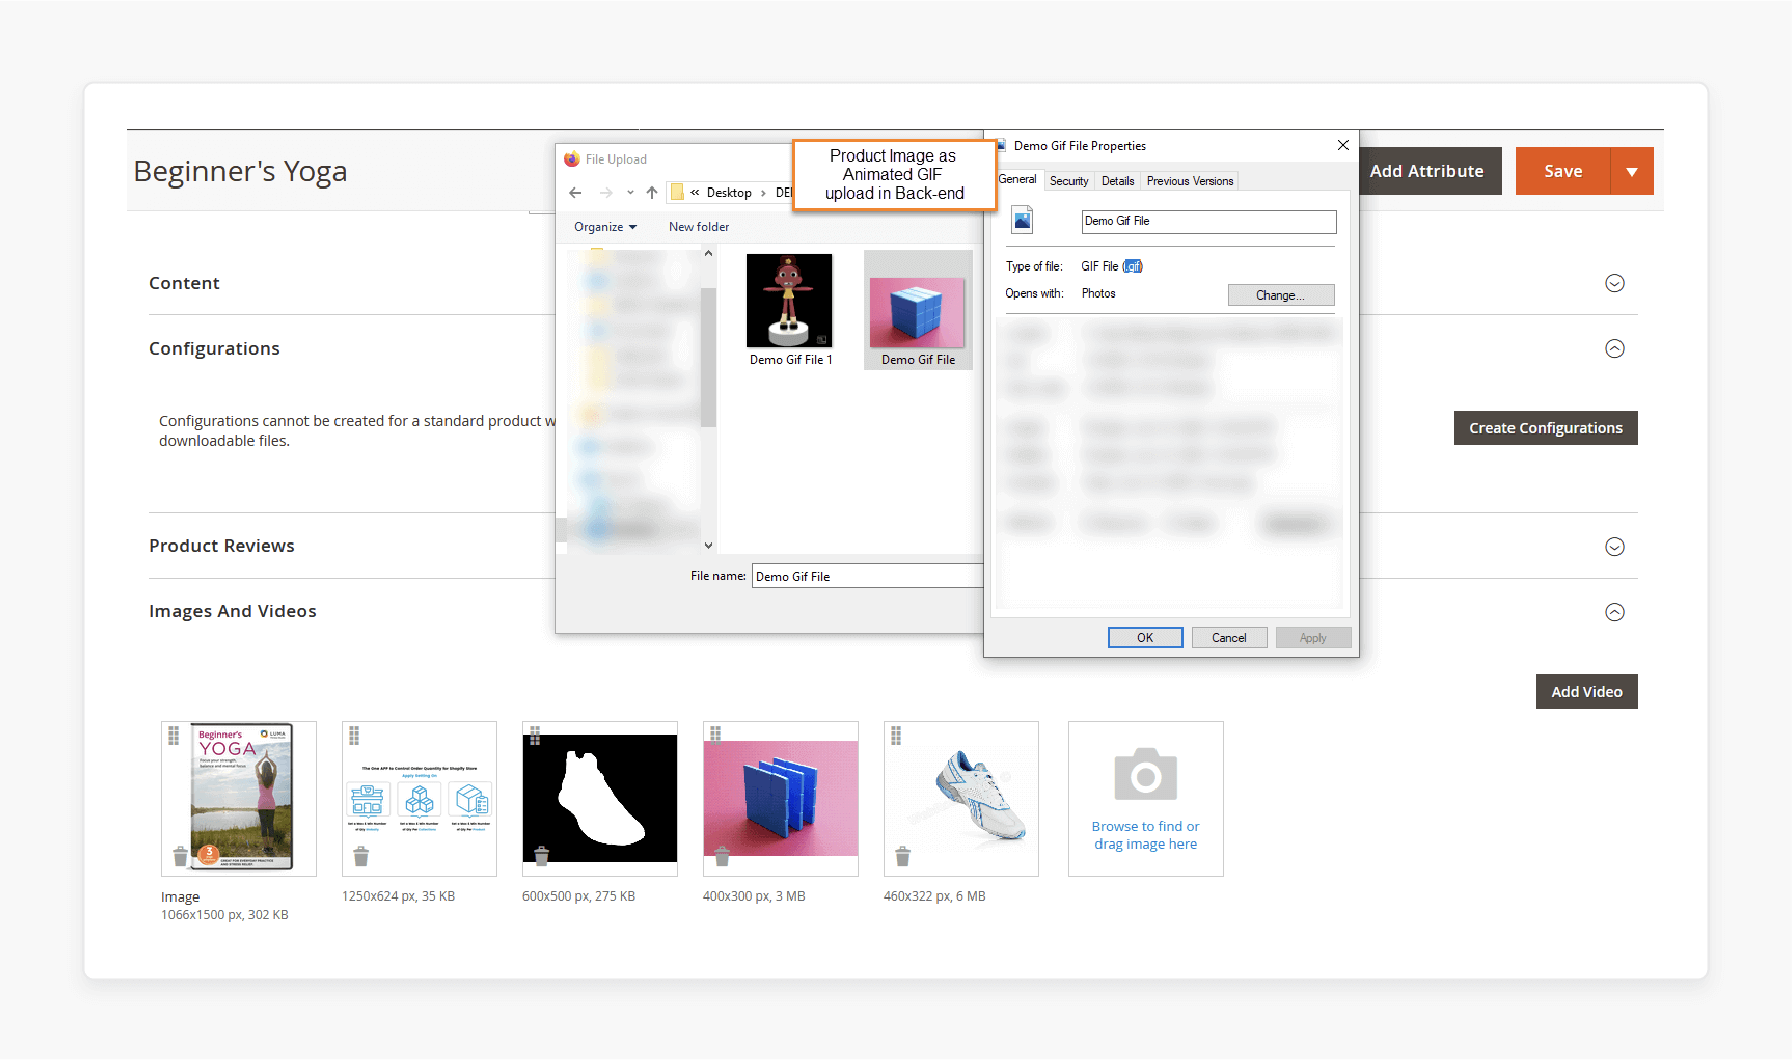1792x1060 pixels.
Task: Click the folder icon in the address path
Action: (677, 192)
